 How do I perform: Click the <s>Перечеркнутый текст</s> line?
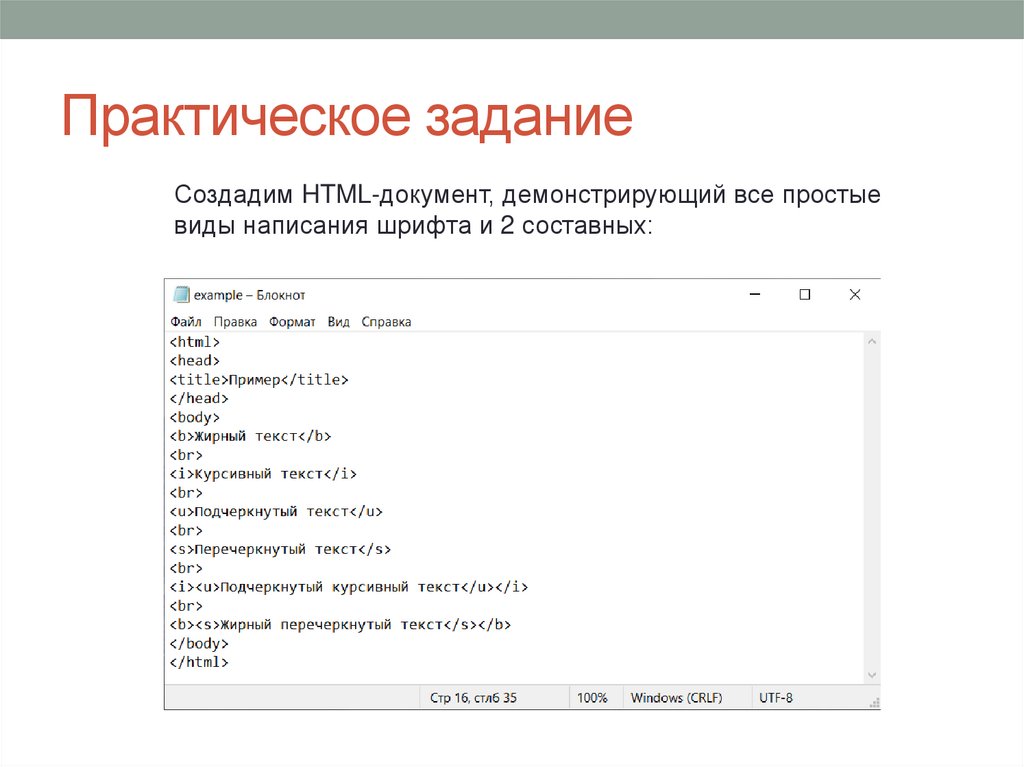point(280,549)
